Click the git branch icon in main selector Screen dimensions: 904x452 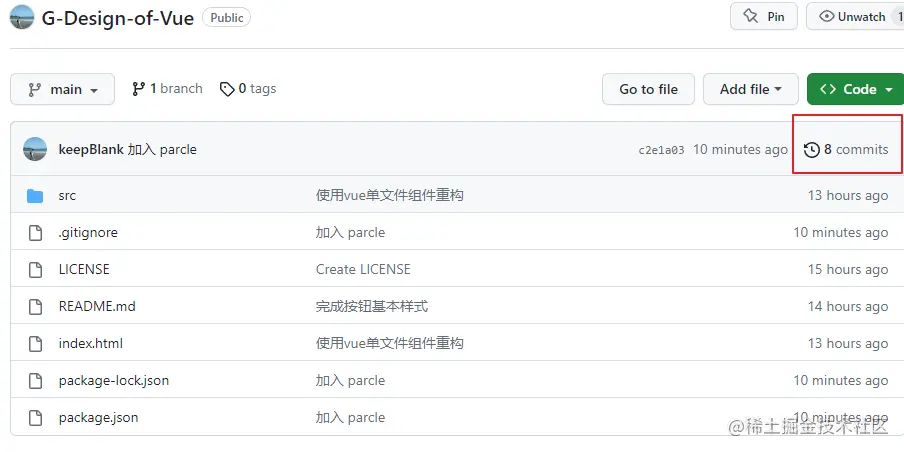tap(35, 89)
